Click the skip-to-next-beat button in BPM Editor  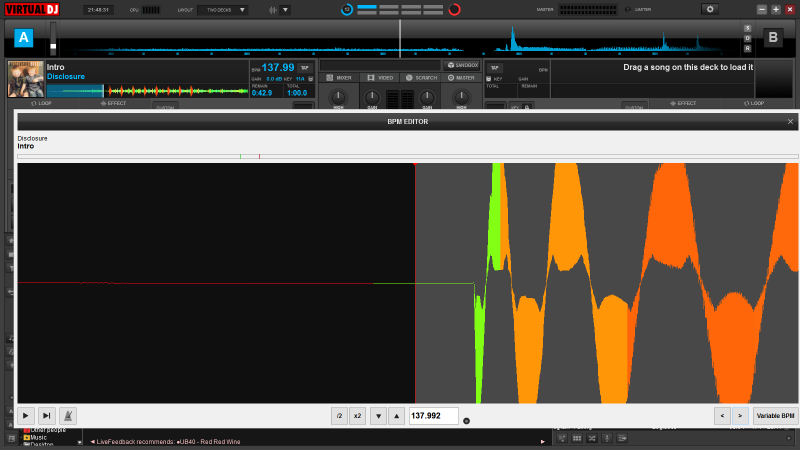point(46,416)
